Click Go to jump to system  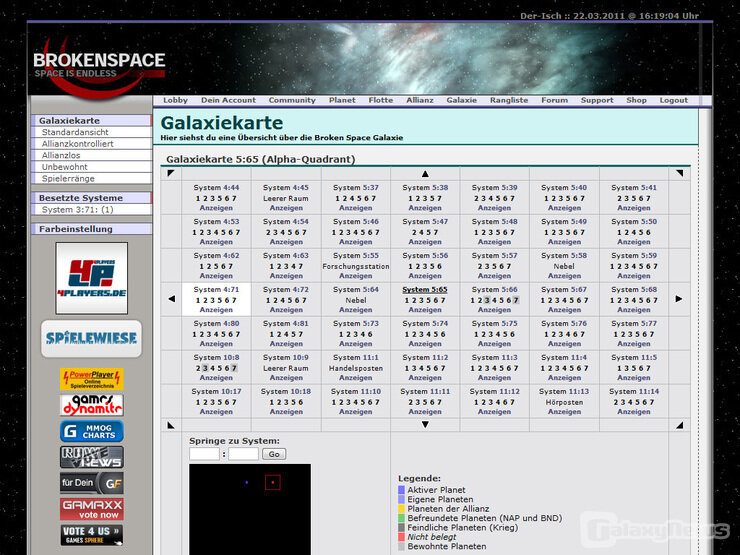coord(274,454)
